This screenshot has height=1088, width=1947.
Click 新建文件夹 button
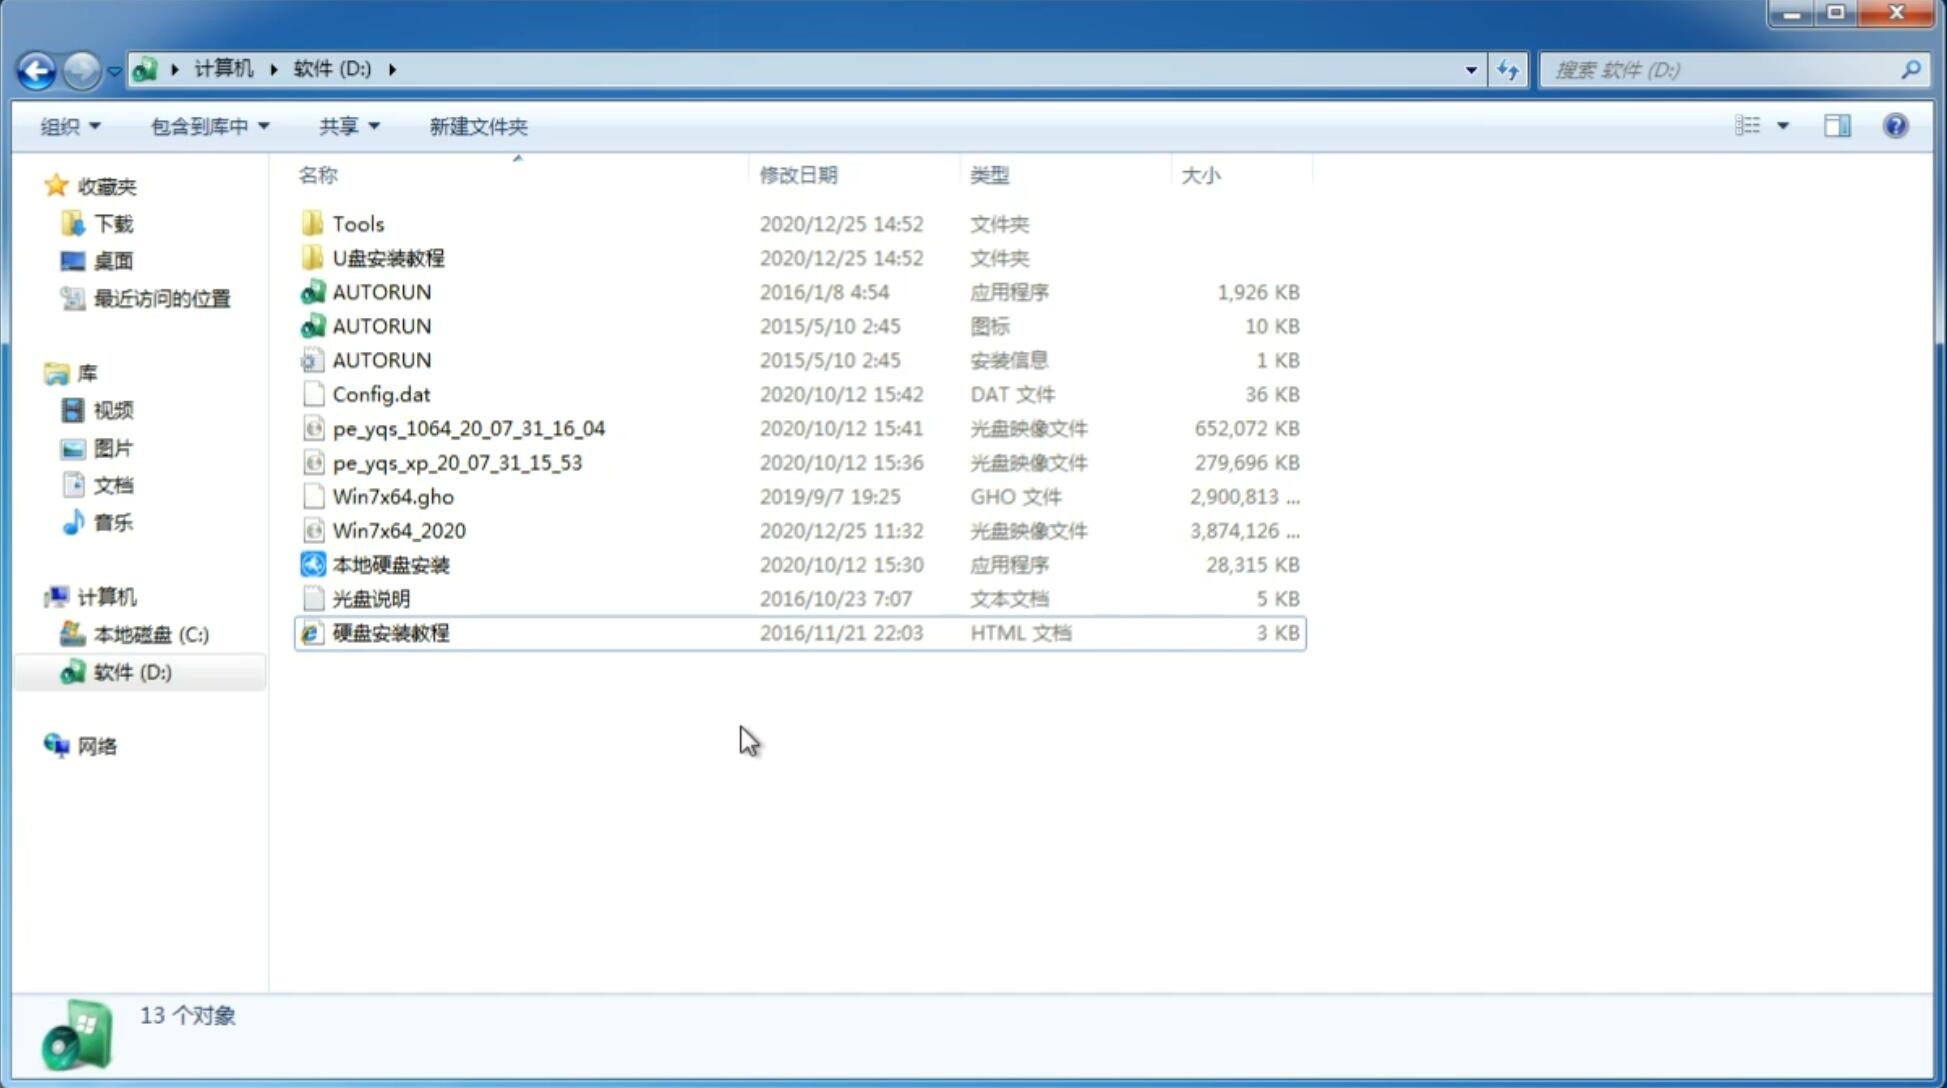[x=477, y=124]
